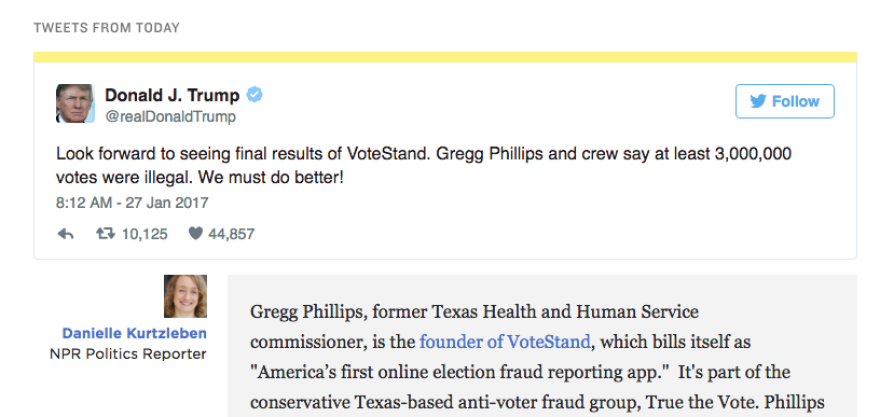880x417 pixels.
Task: Click the Twitter bird icon in Follow button
Action: click(758, 101)
